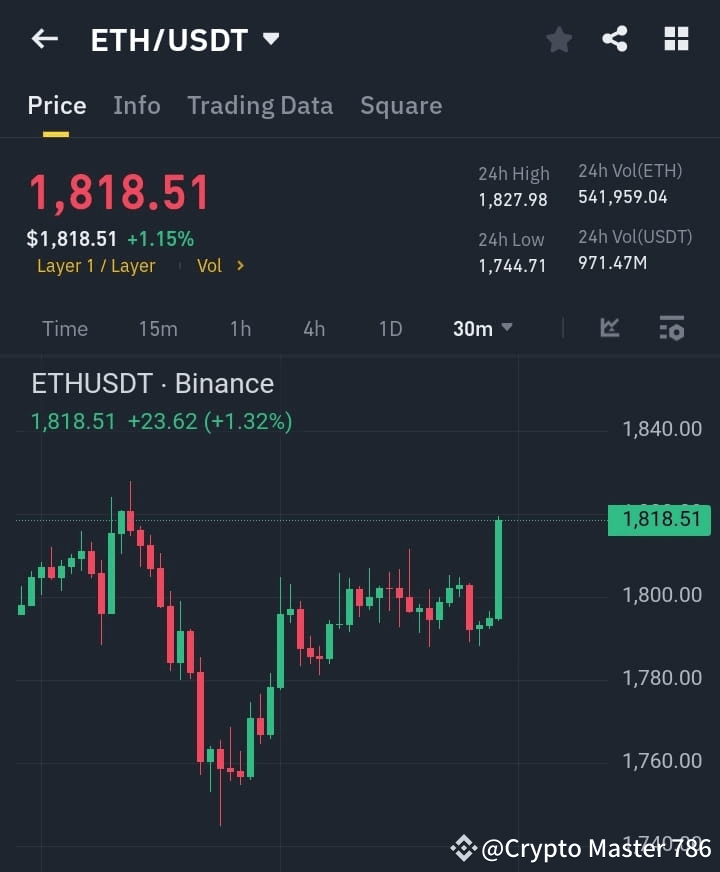
Task: Click the Layer 1 / Layer label
Action: click(96, 265)
